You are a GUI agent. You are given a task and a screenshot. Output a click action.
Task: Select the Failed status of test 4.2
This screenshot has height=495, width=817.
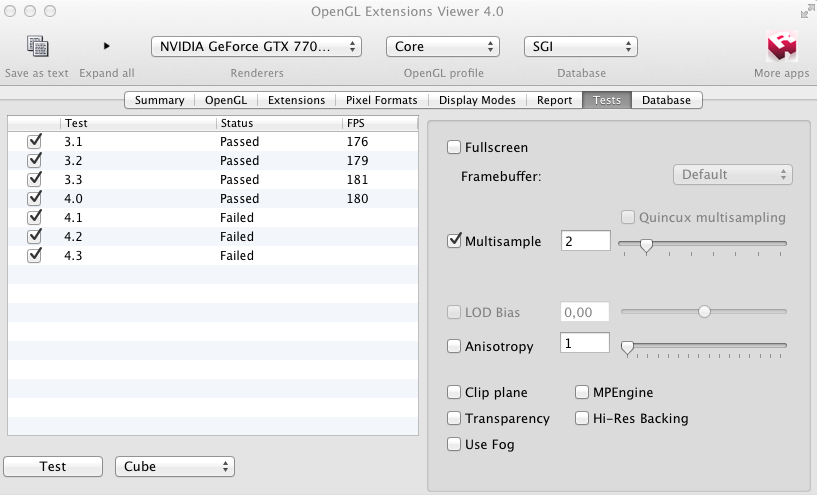tap(237, 237)
